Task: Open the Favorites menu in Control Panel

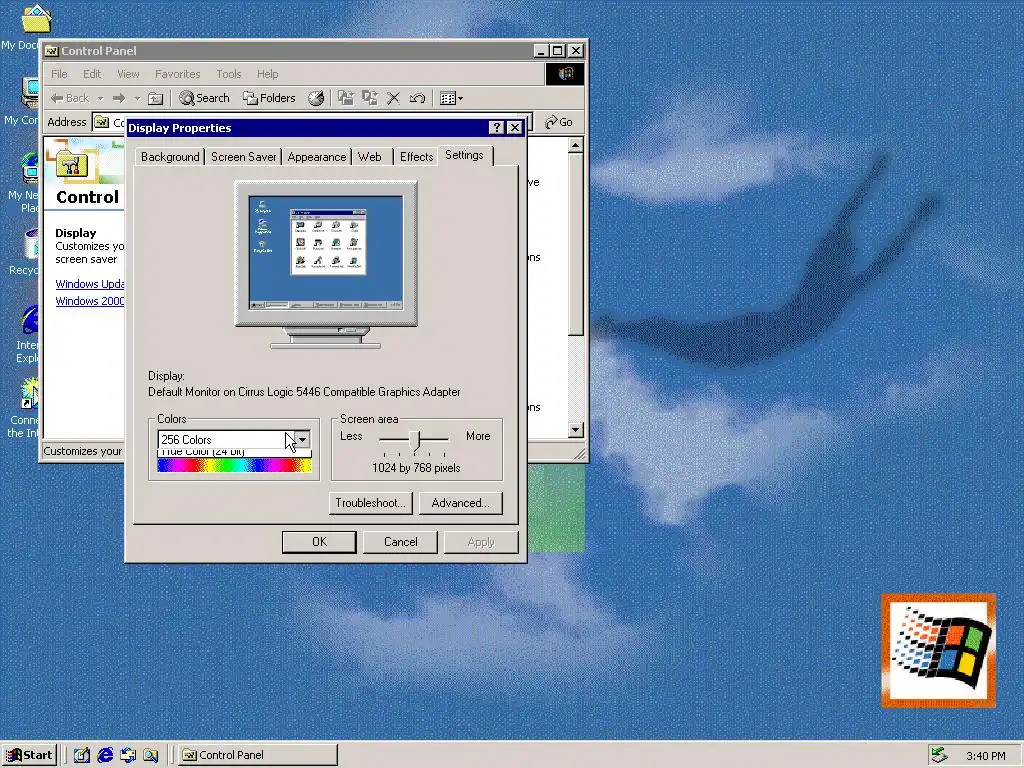Action: click(x=178, y=74)
